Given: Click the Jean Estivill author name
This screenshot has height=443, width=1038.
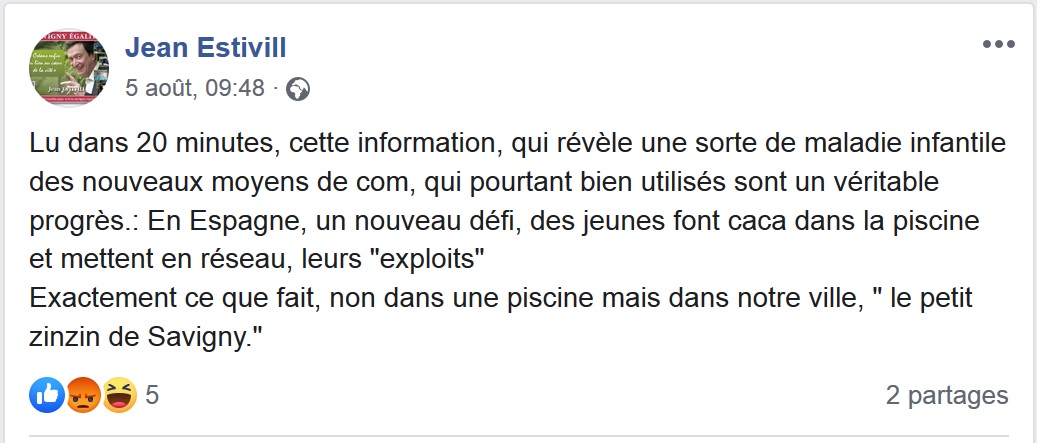Looking at the screenshot, I should coord(205,47).
